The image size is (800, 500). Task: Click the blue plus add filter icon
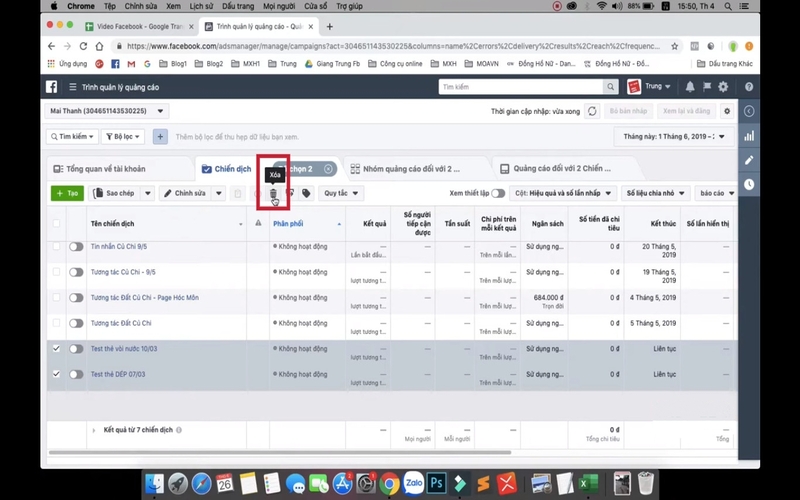160,137
